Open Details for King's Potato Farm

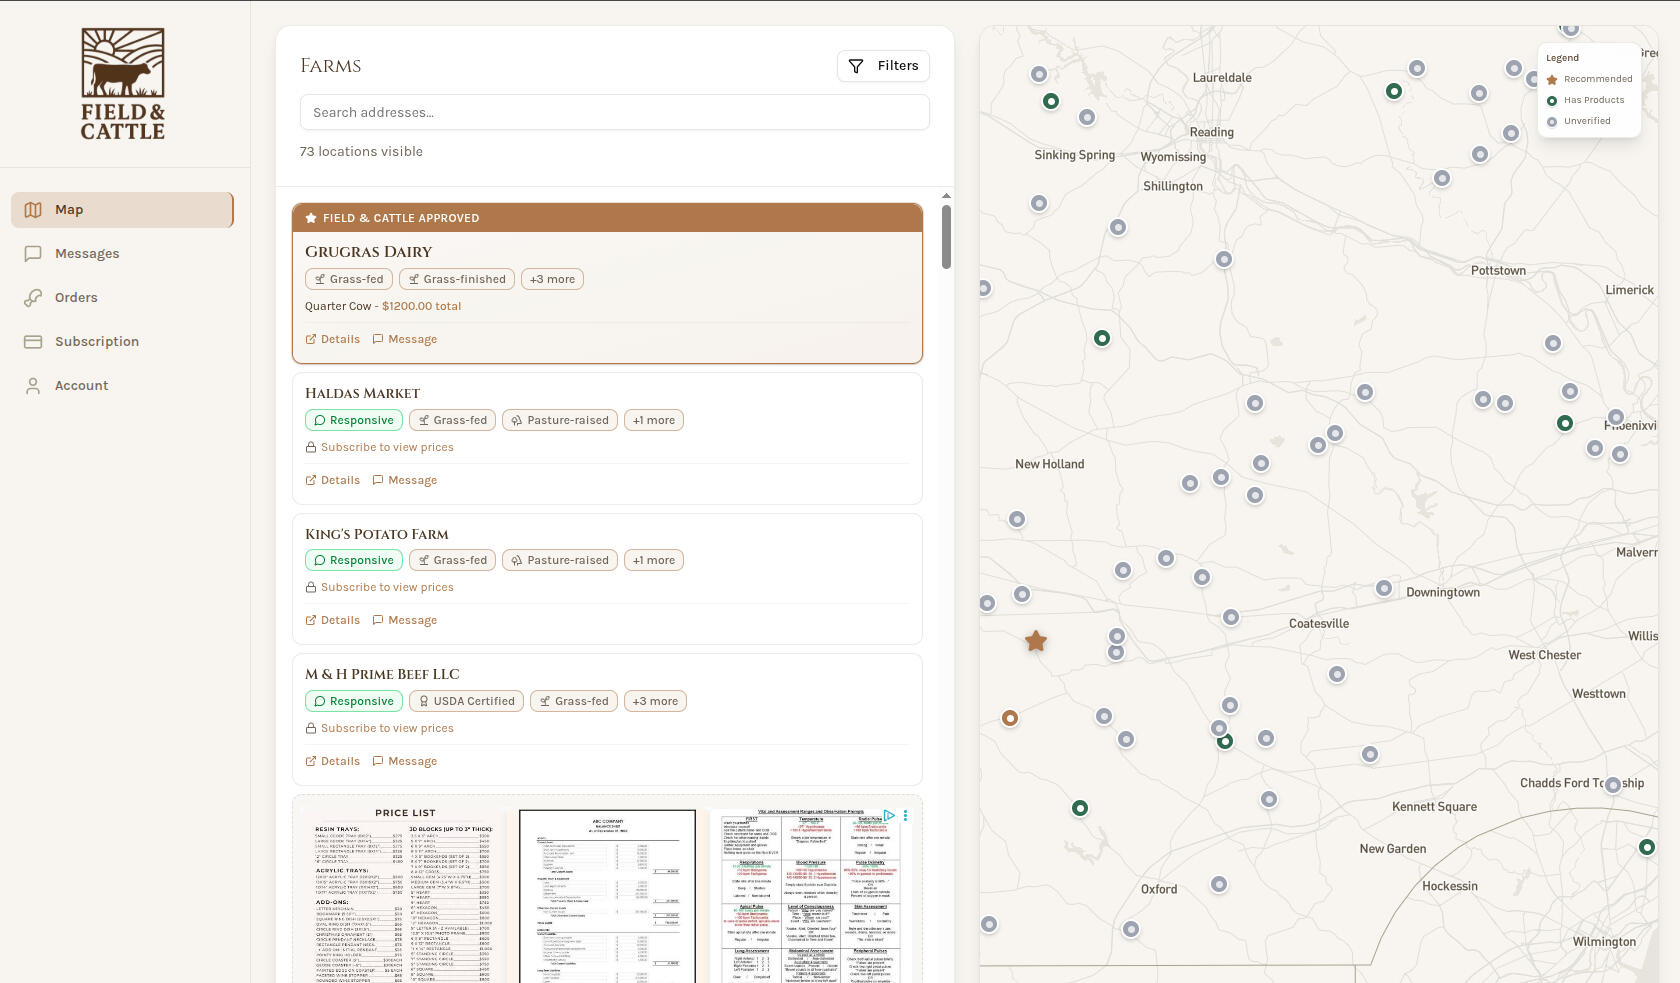[333, 620]
